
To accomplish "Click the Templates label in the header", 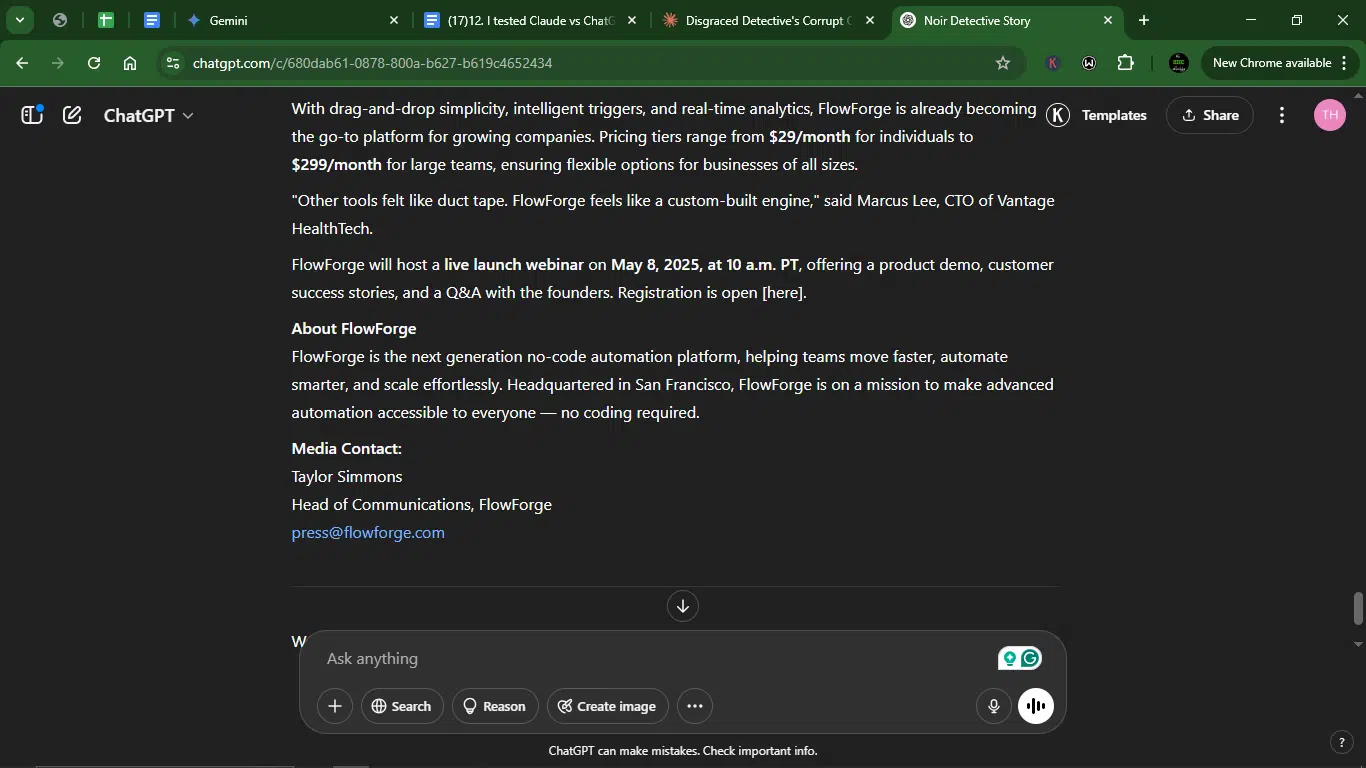I will pyautogui.click(x=1114, y=115).
